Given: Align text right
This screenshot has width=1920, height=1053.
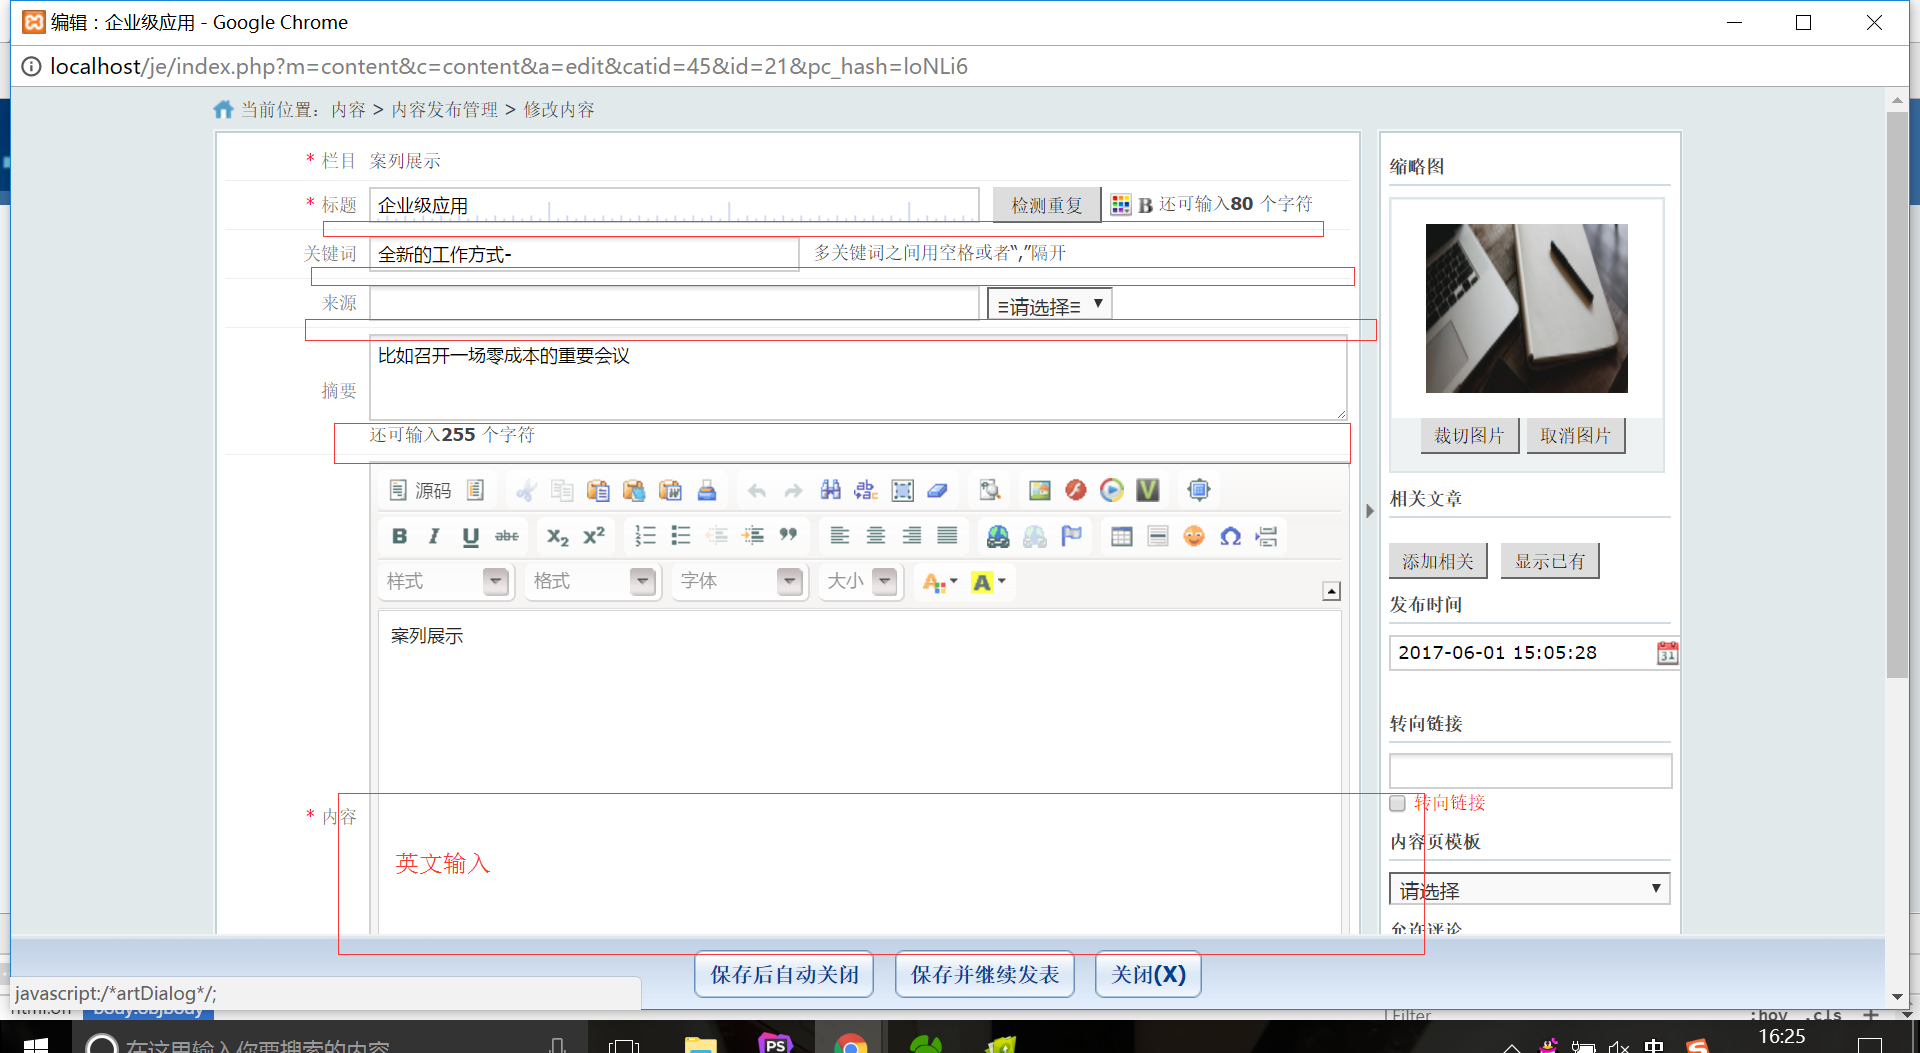Looking at the screenshot, I should pyautogui.click(x=912, y=536).
